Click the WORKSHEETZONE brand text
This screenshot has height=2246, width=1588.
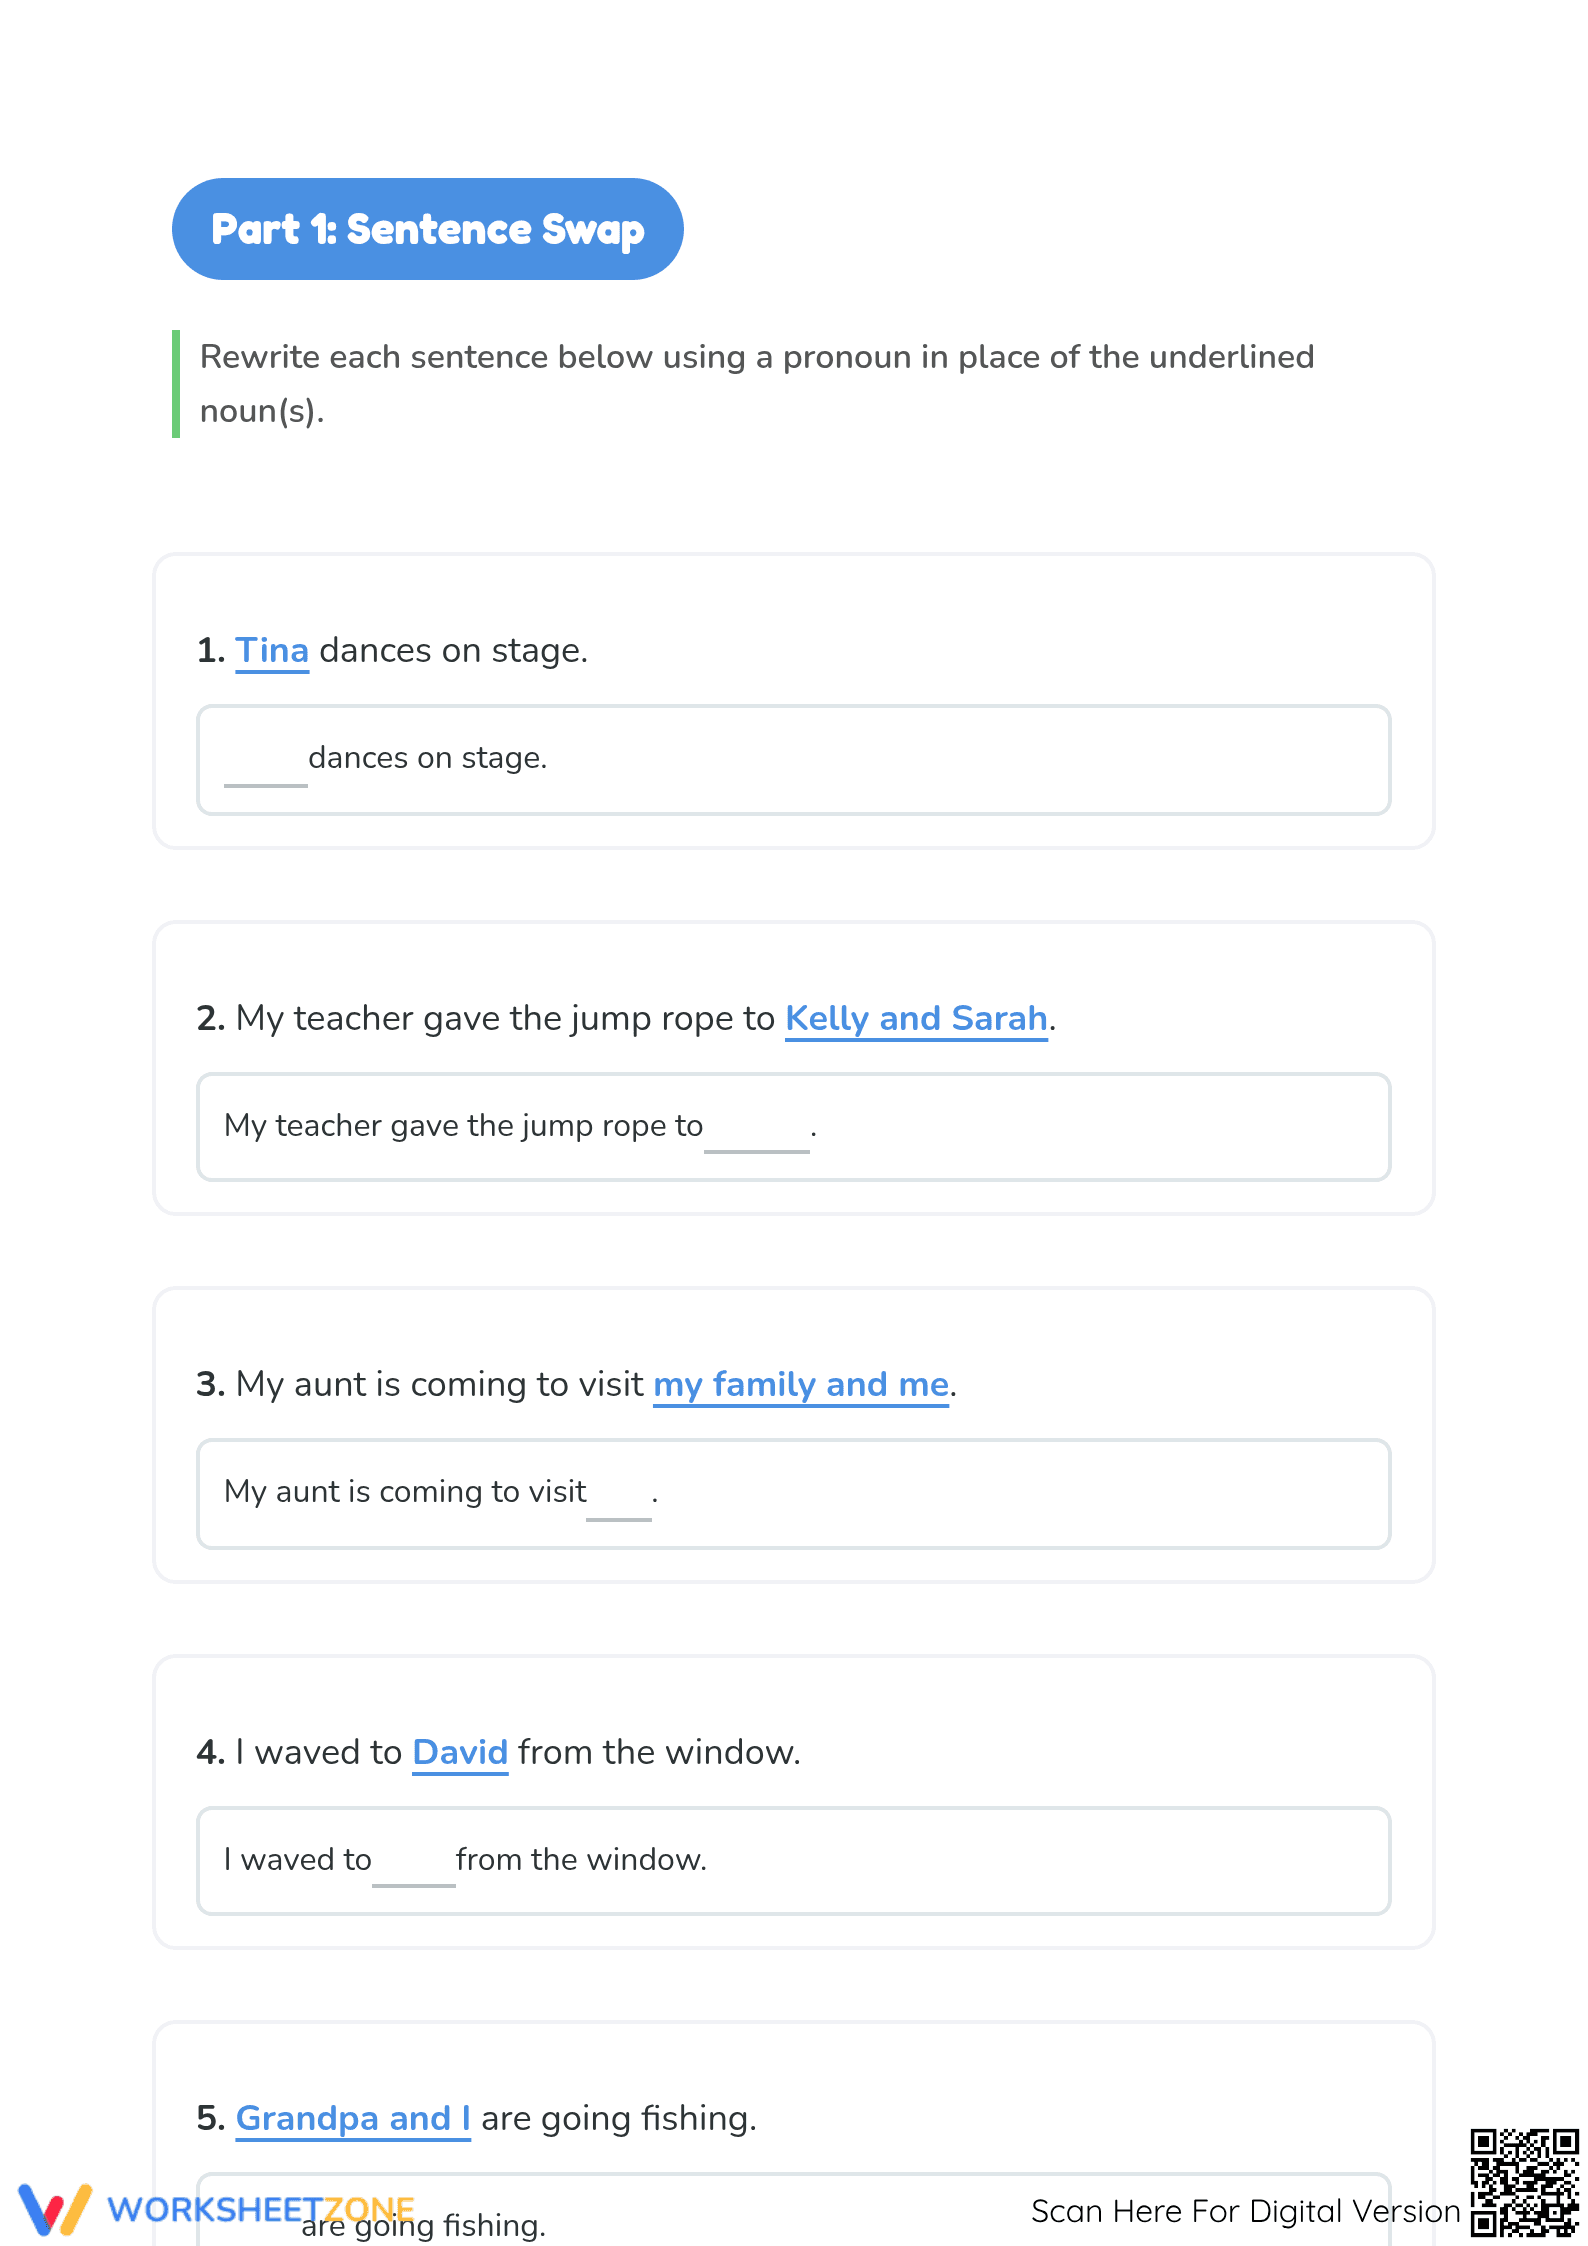(x=261, y=2209)
